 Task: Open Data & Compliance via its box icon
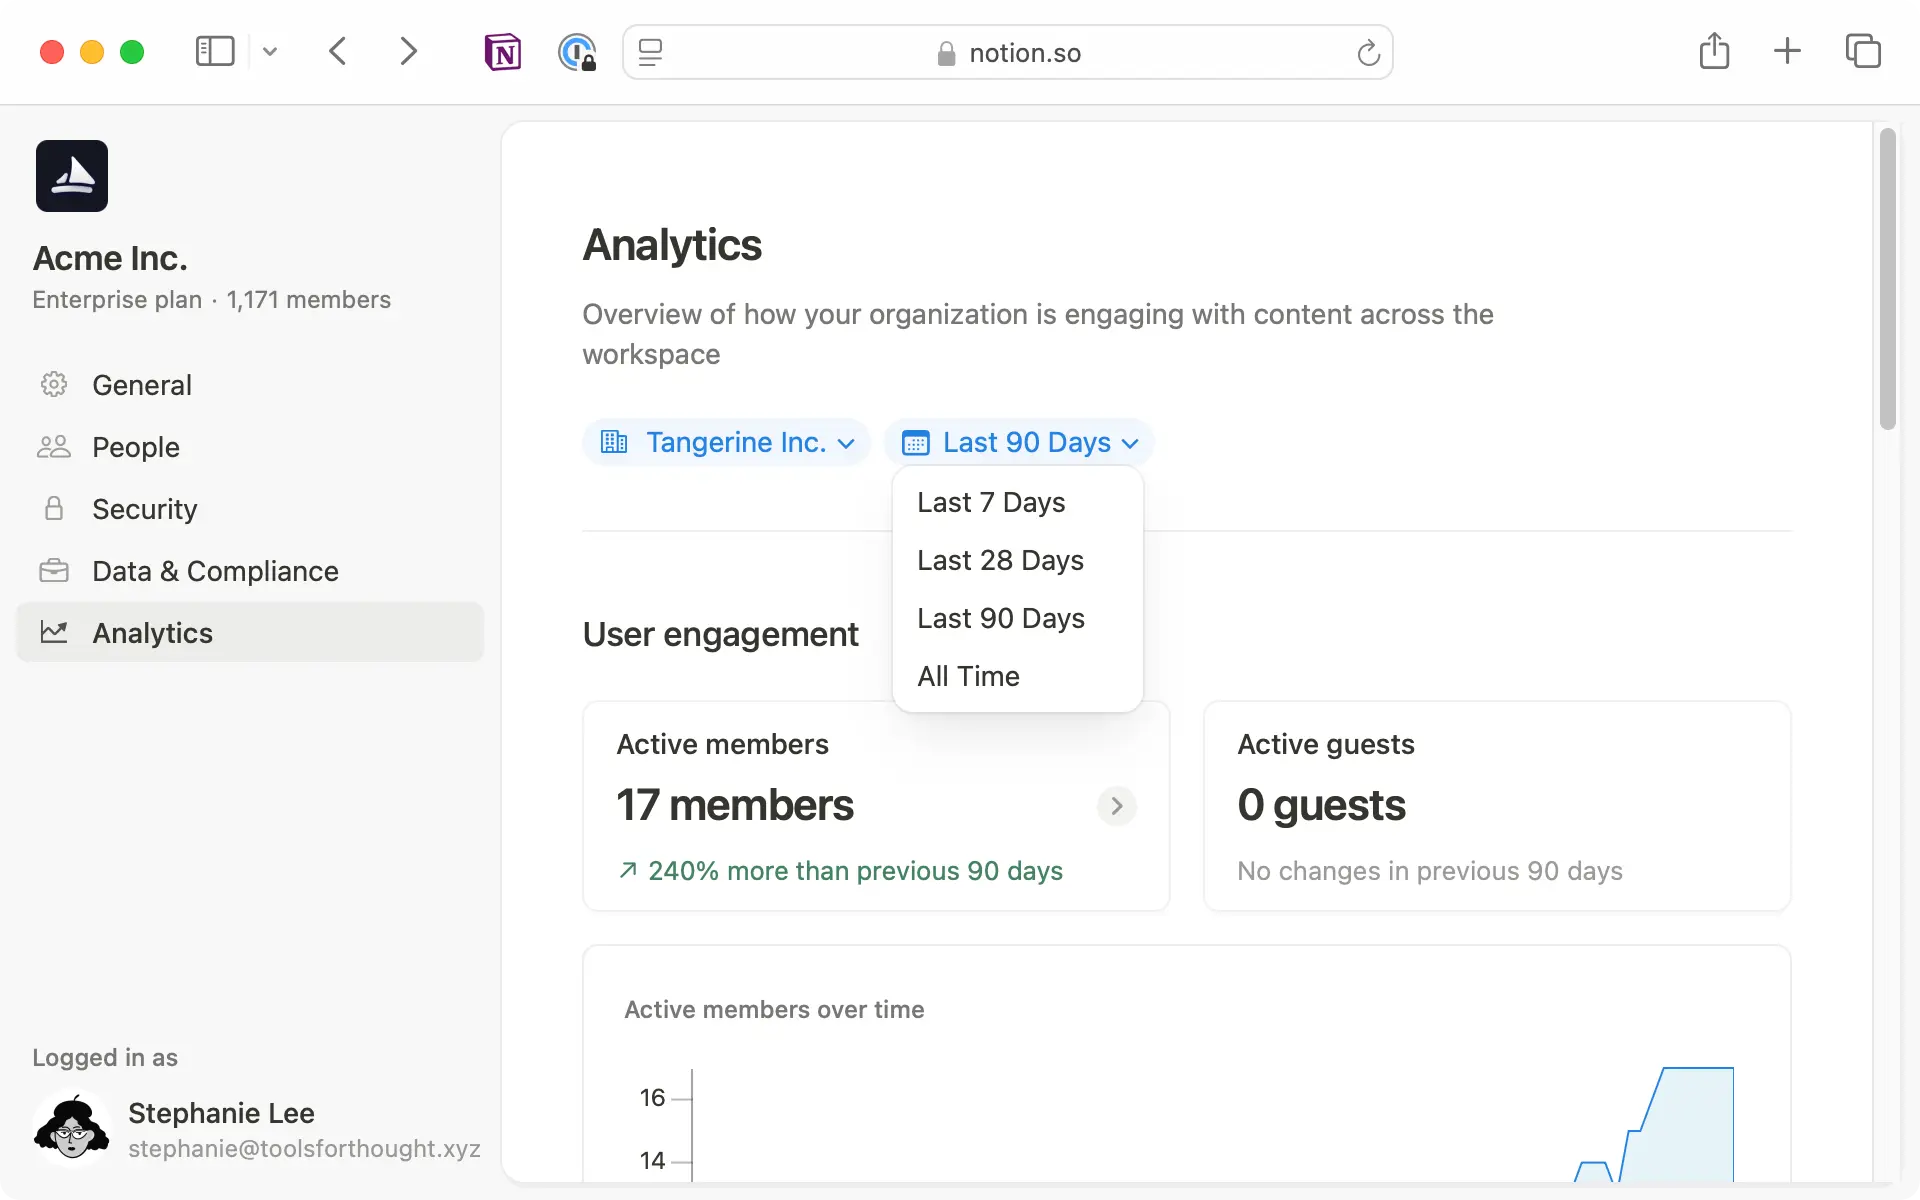(x=55, y=571)
